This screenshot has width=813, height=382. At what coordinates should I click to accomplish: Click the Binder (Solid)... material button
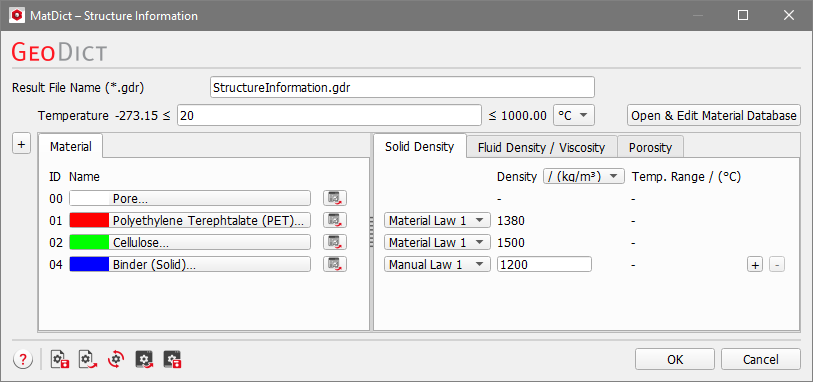pyautogui.click(x=190, y=264)
